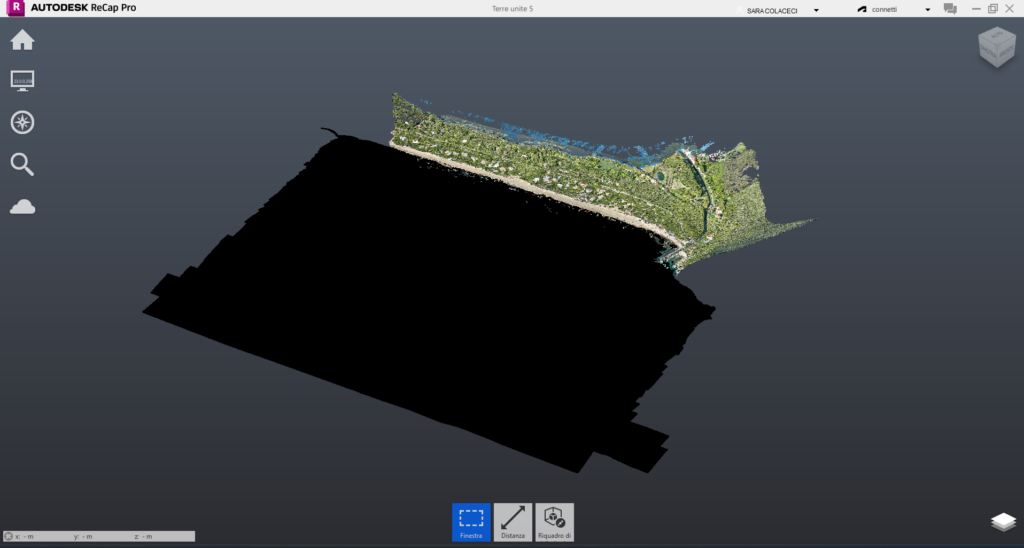Expand the SARA COLACECI account dropdown arrow

click(x=817, y=10)
